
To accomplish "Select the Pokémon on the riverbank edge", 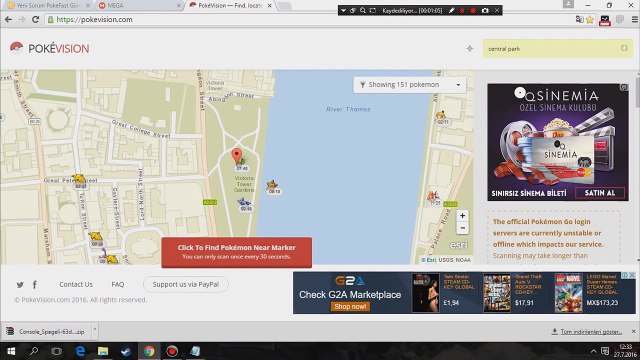I will (x=272, y=185).
